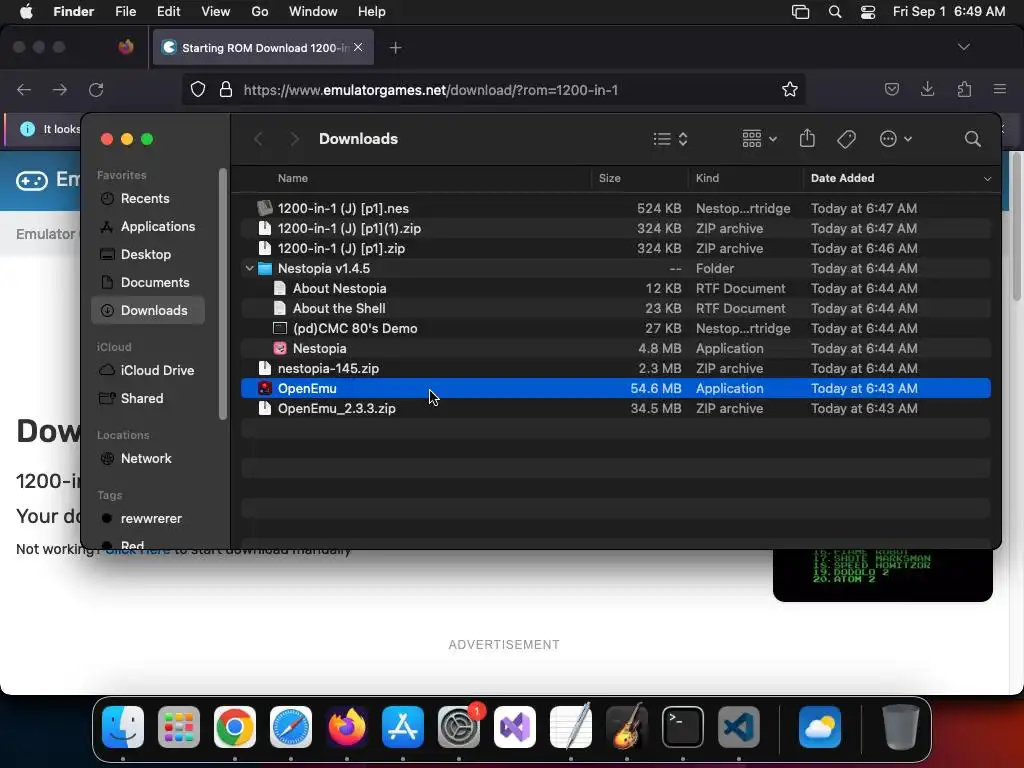Toggle Date Added sort order chevron
Screen dimensions: 1024x768
[x=987, y=178]
